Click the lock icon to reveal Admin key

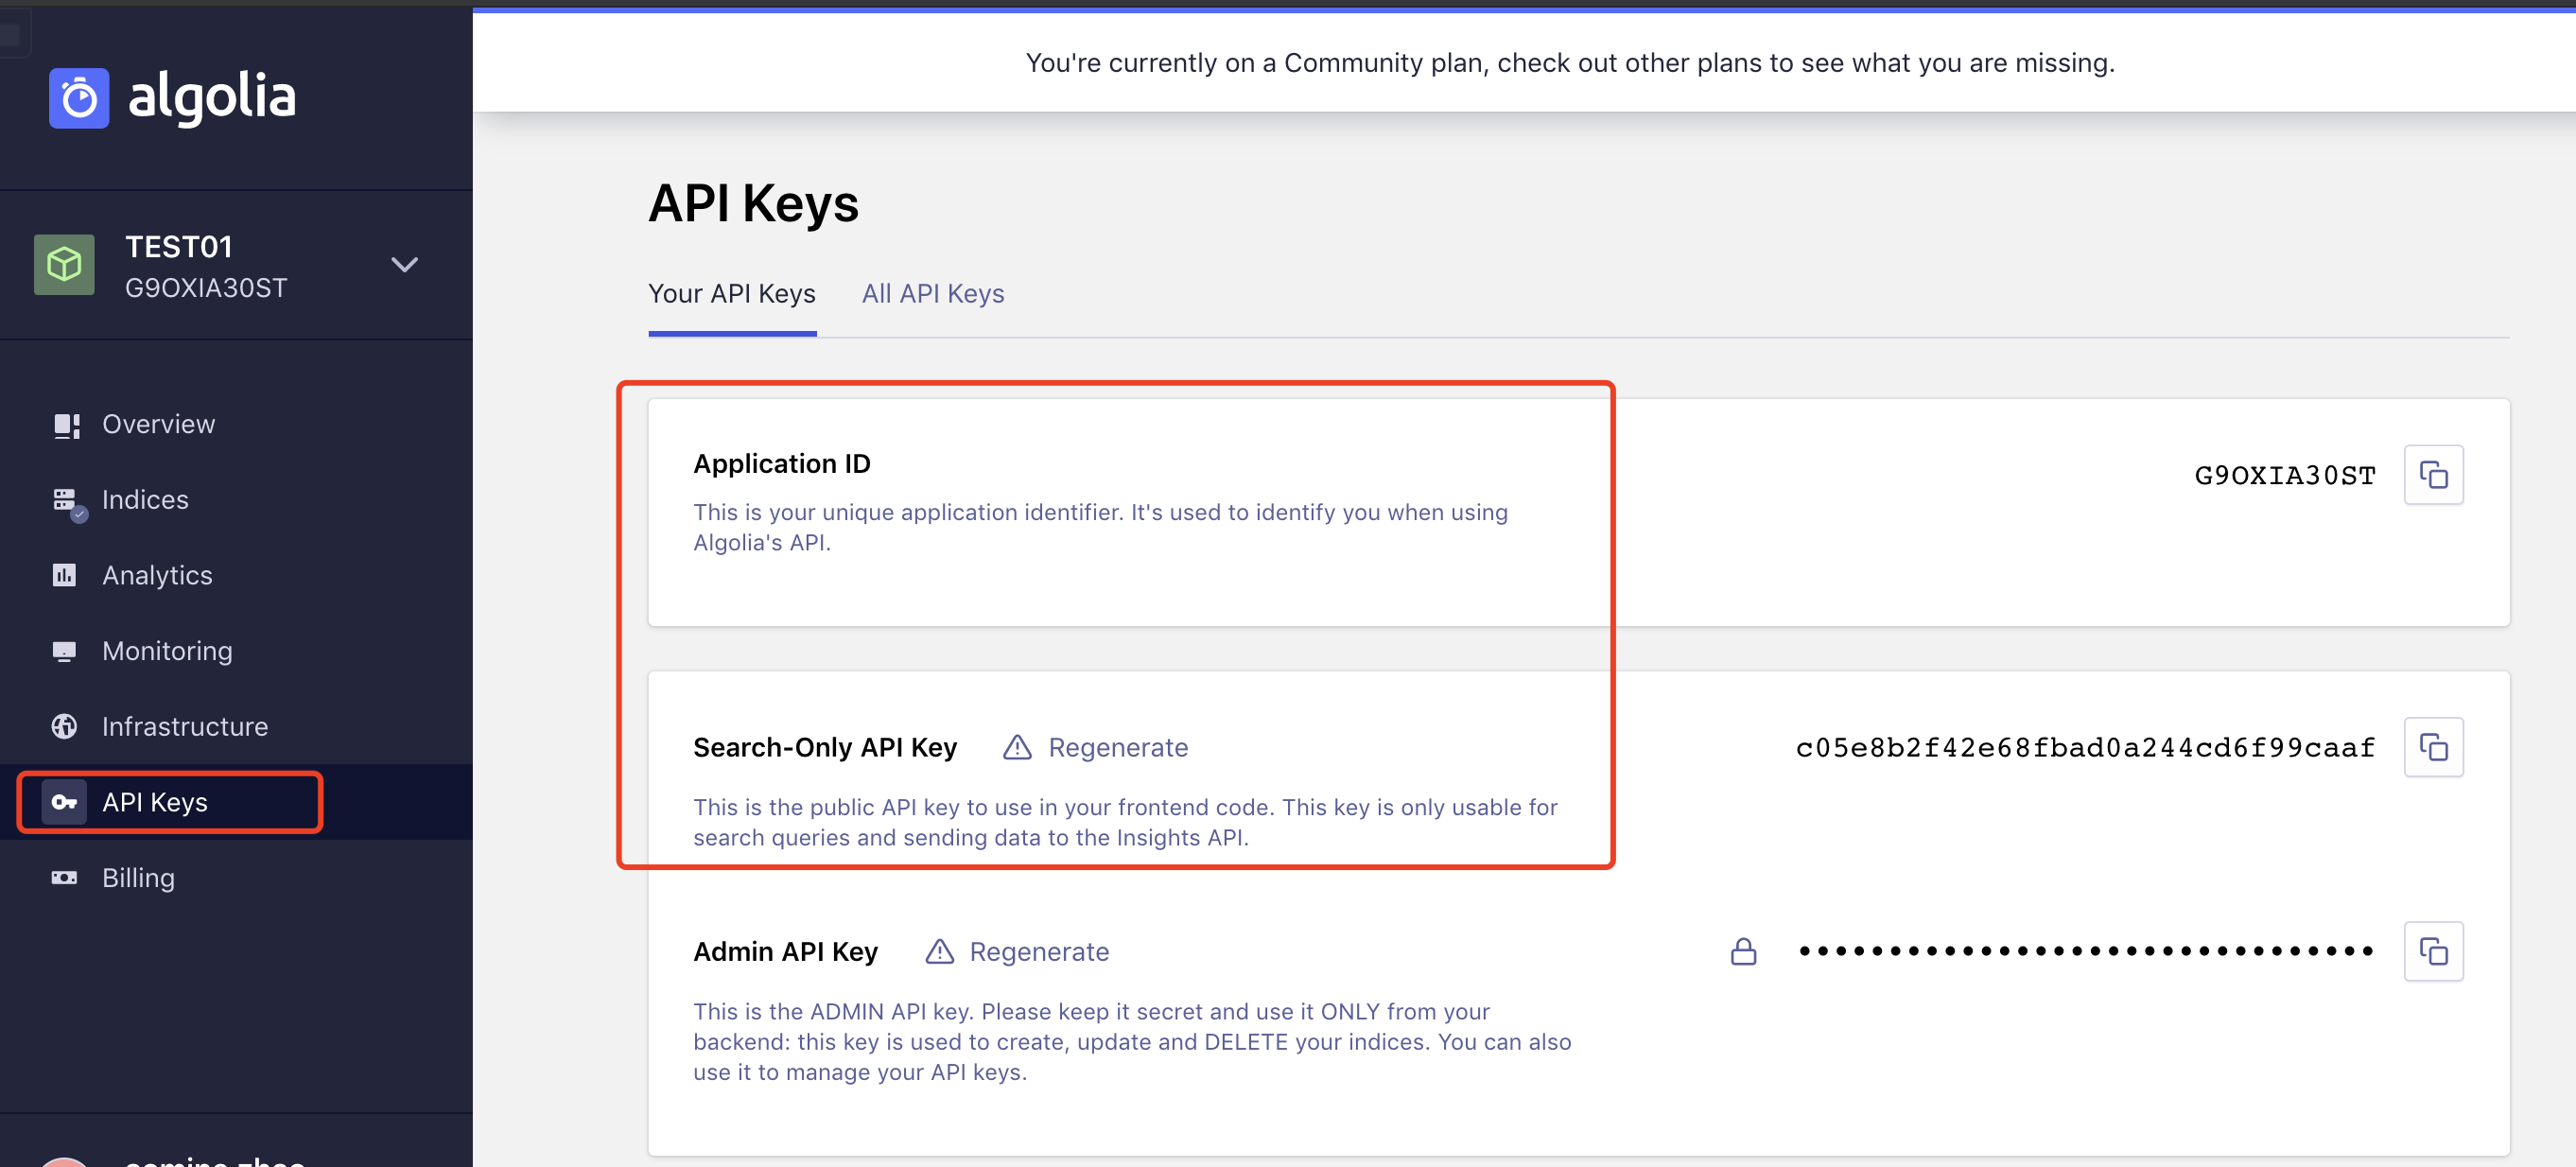point(1743,951)
